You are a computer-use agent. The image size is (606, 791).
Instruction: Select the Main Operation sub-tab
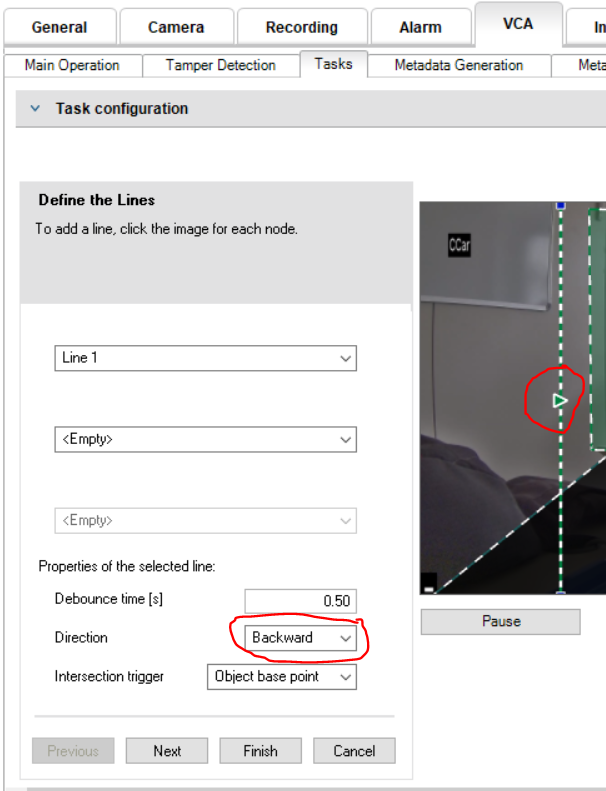pos(72,66)
